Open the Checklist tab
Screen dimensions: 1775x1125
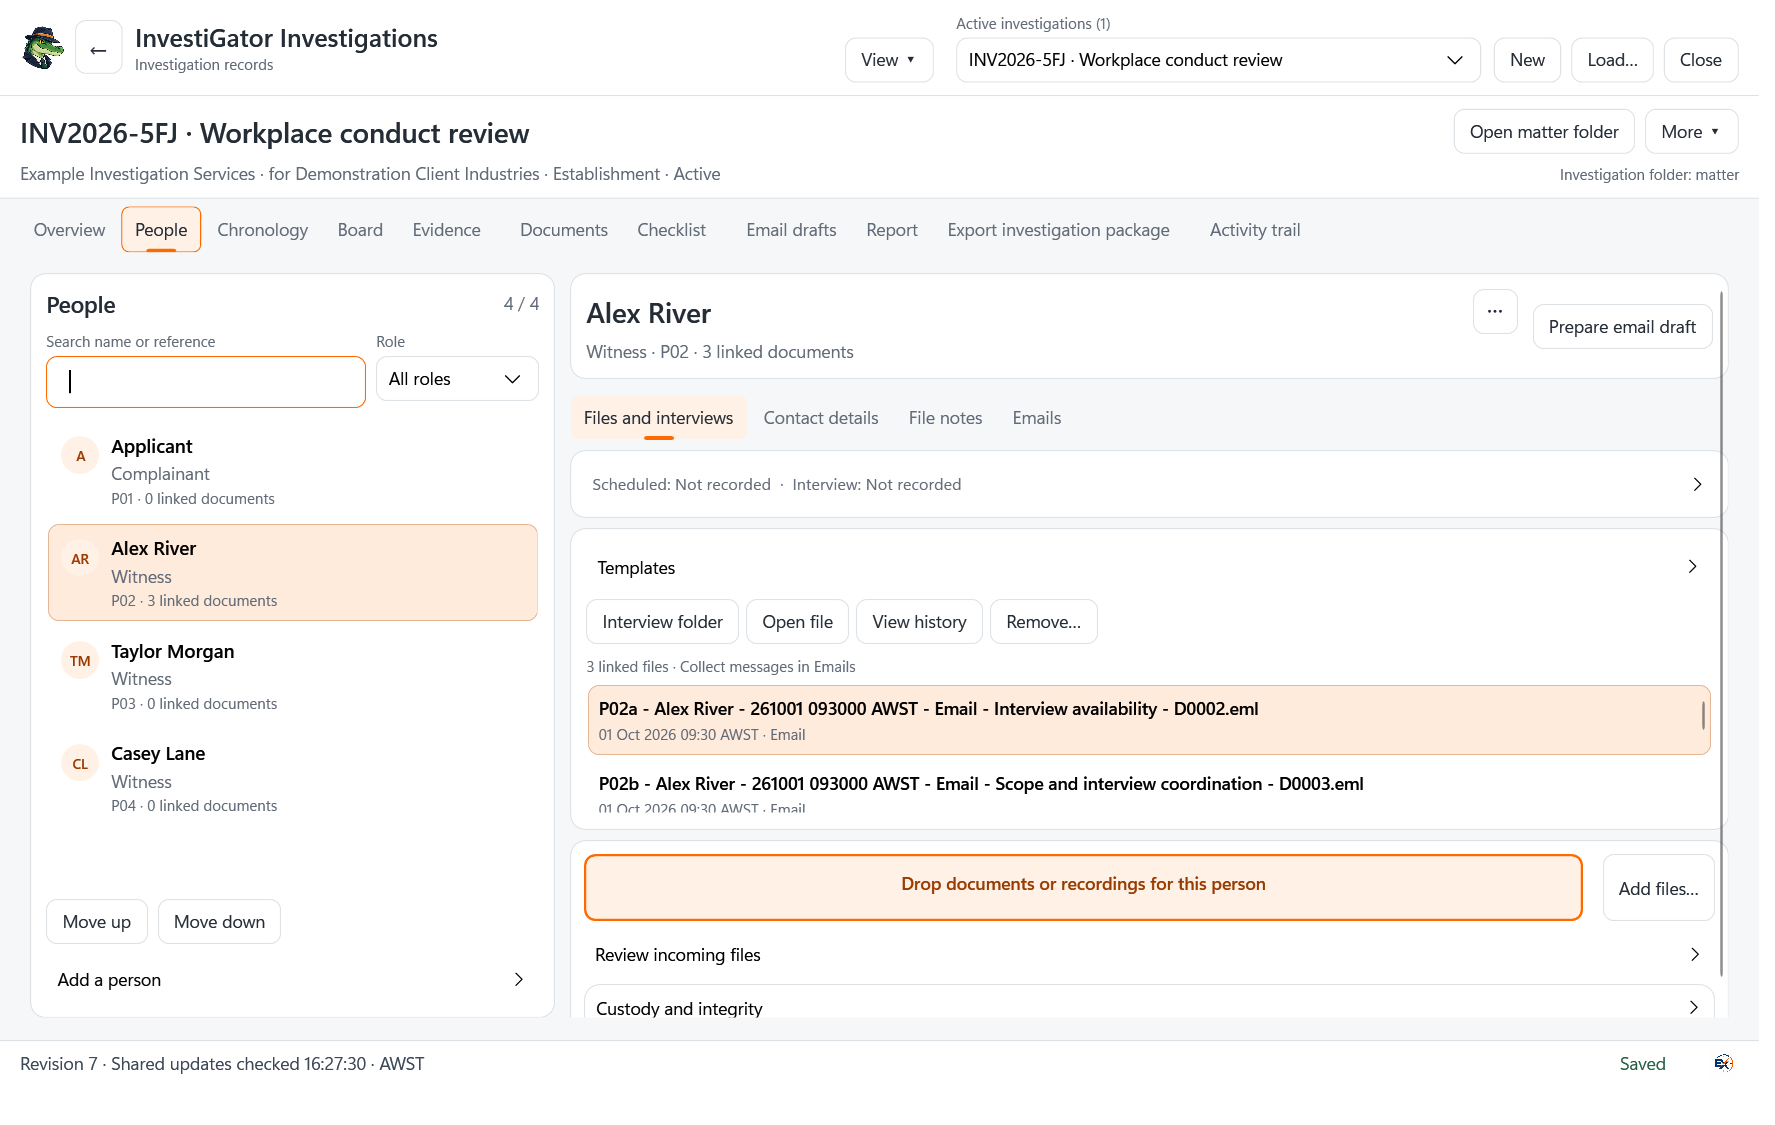click(x=672, y=230)
